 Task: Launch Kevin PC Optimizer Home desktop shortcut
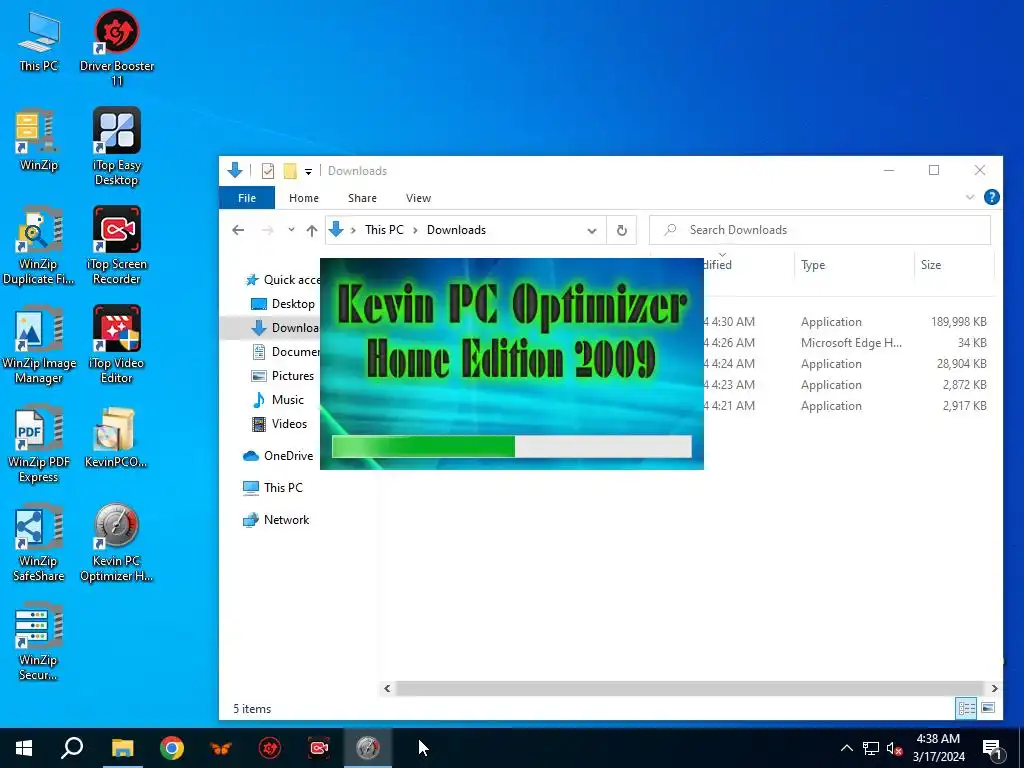click(117, 543)
